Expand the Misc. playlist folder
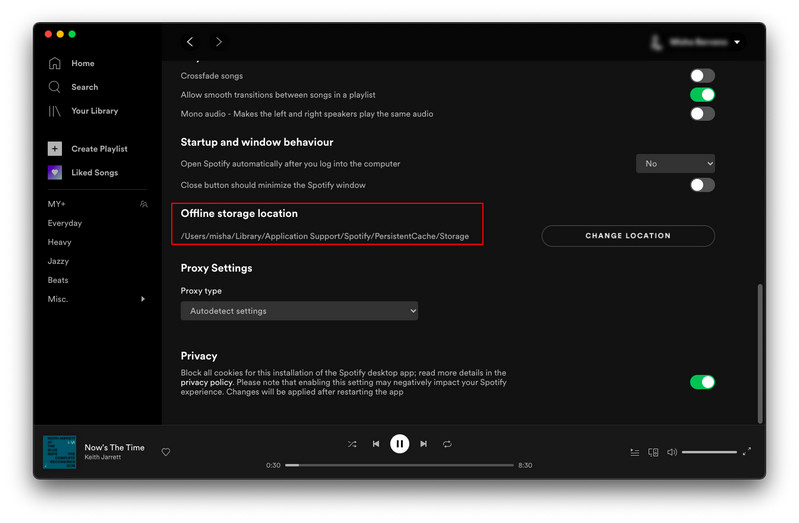 click(x=142, y=299)
